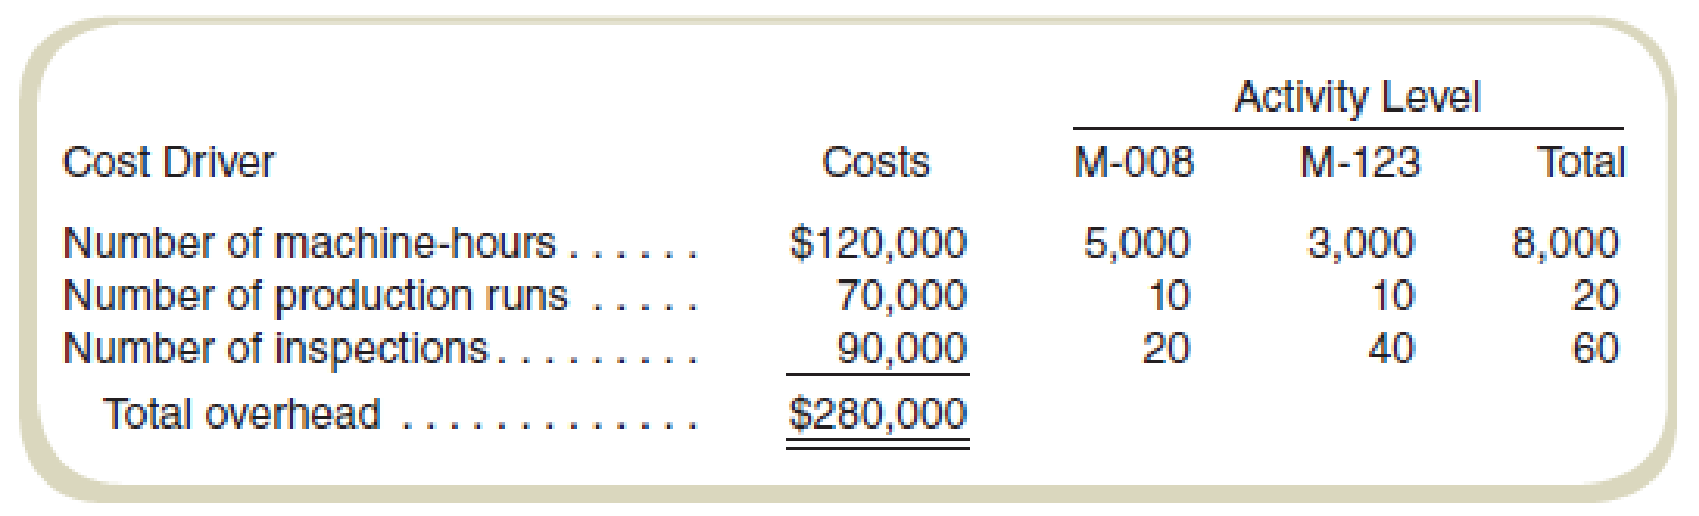The height and width of the screenshot is (516, 1699).
Task: Click the M-008 column header
Action: pos(1133,162)
